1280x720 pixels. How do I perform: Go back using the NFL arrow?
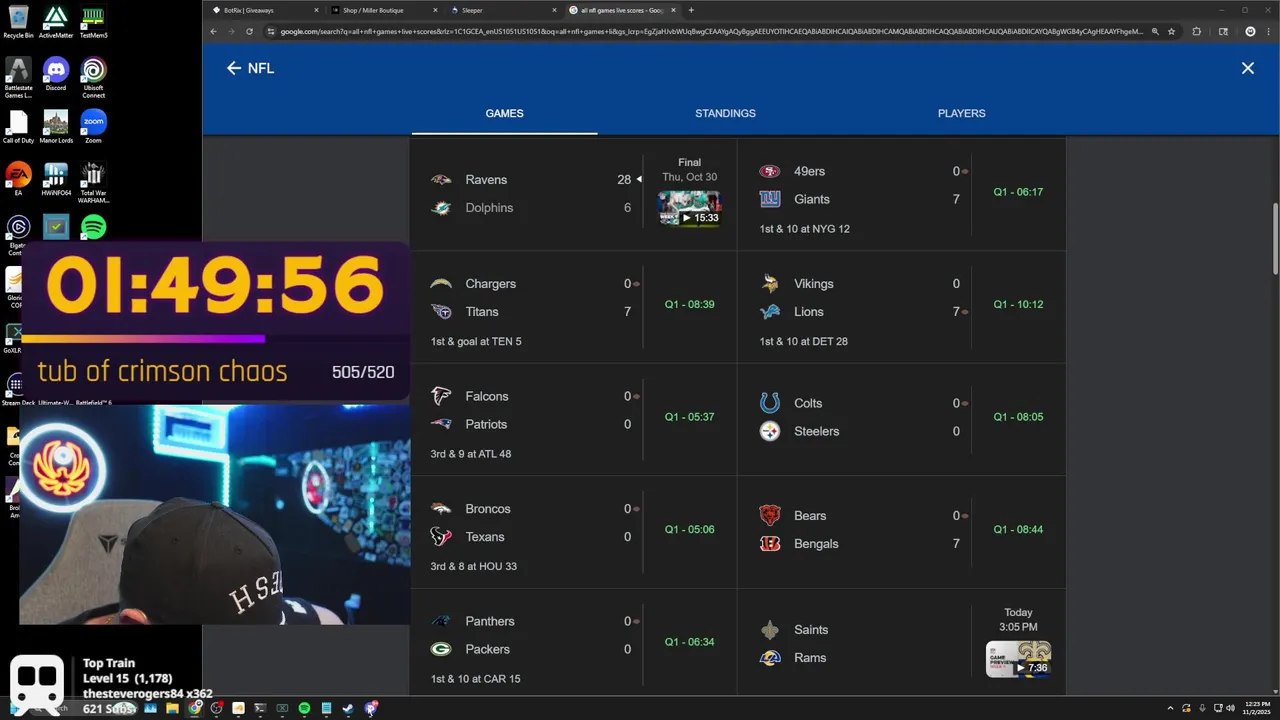click(x=234, y=68)
